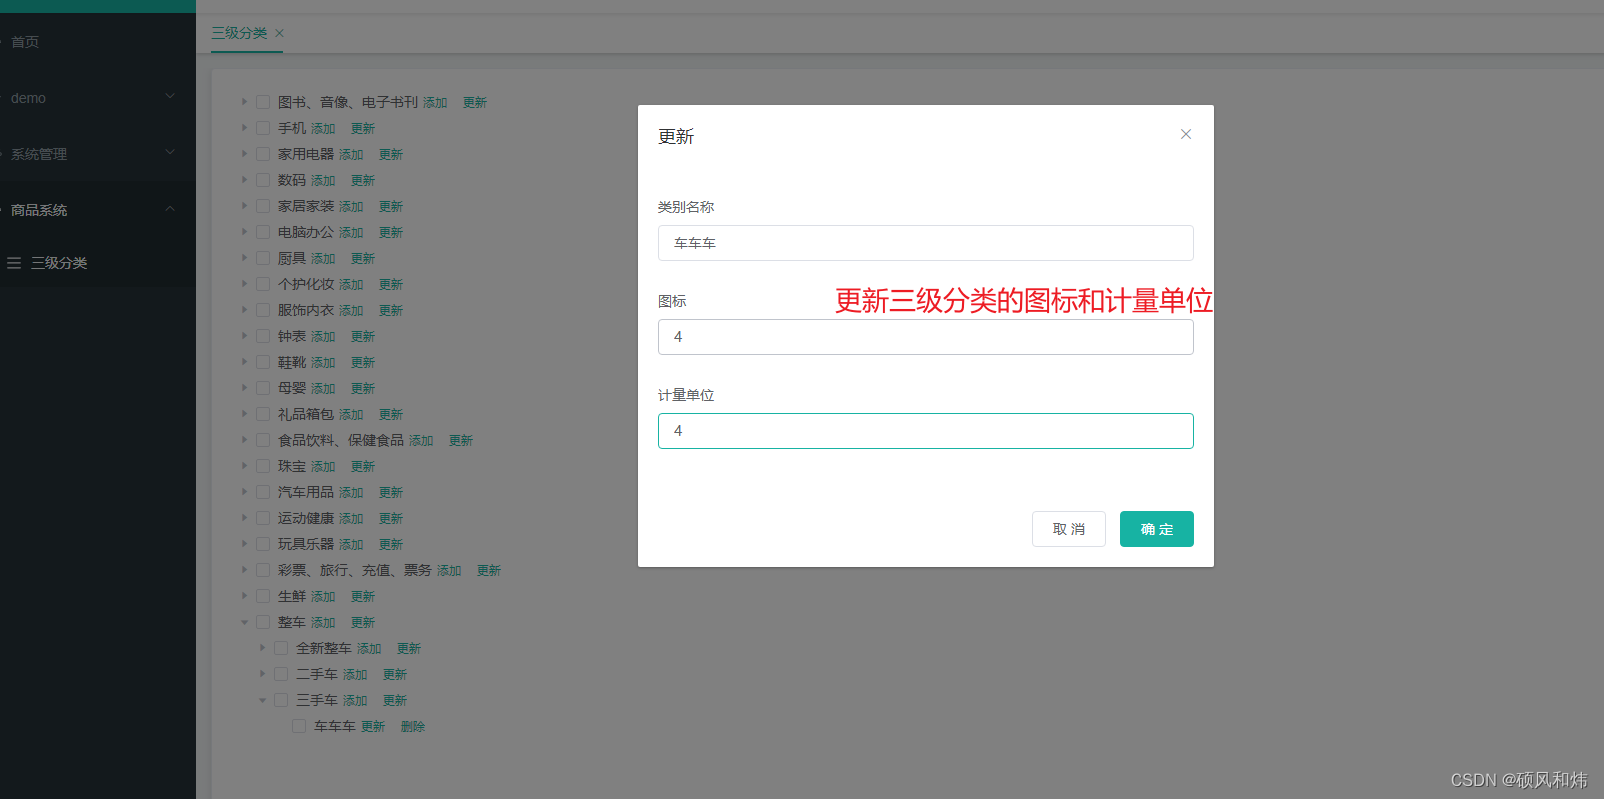Check the 全新整车 checkbox

pos(281,648)
